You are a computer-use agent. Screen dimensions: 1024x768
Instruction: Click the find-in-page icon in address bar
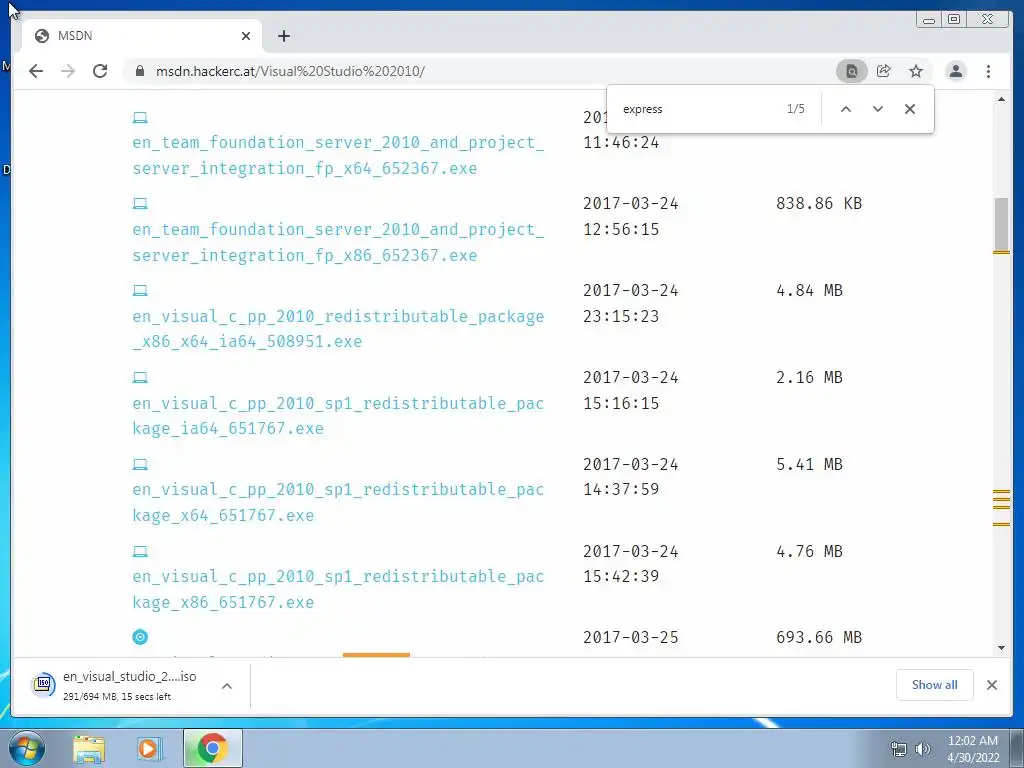click(852, 71)
